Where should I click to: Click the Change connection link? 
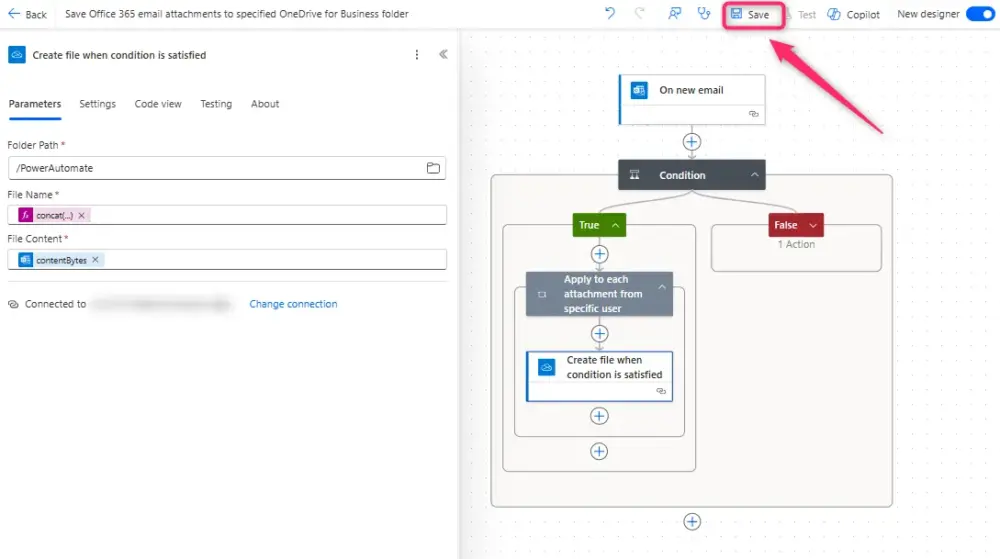(x=293, y=304)
